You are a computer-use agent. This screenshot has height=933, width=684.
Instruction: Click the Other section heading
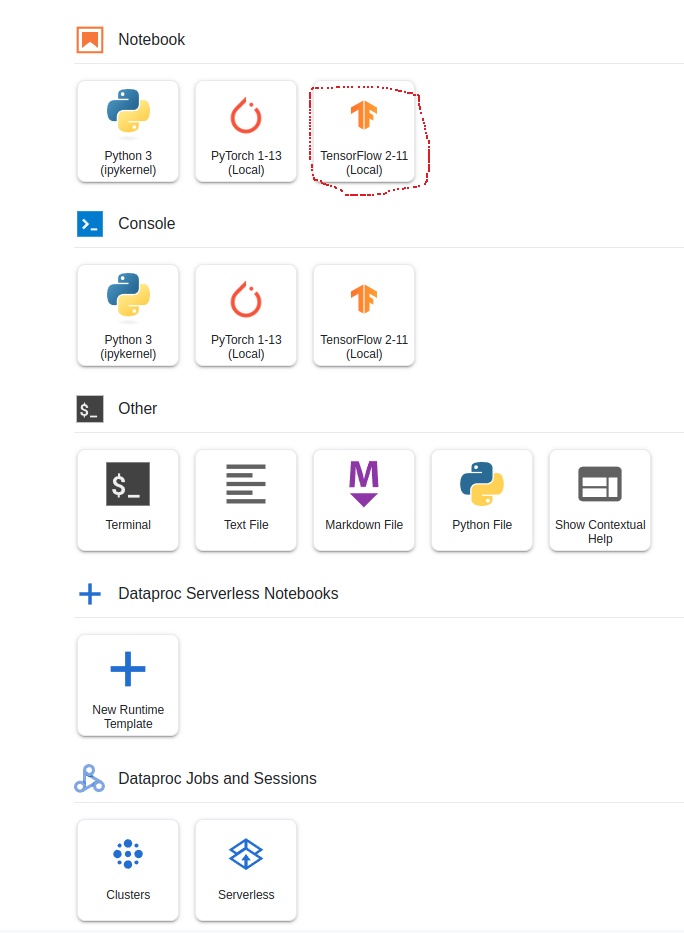pyautogui.click(x=138, y=408)
